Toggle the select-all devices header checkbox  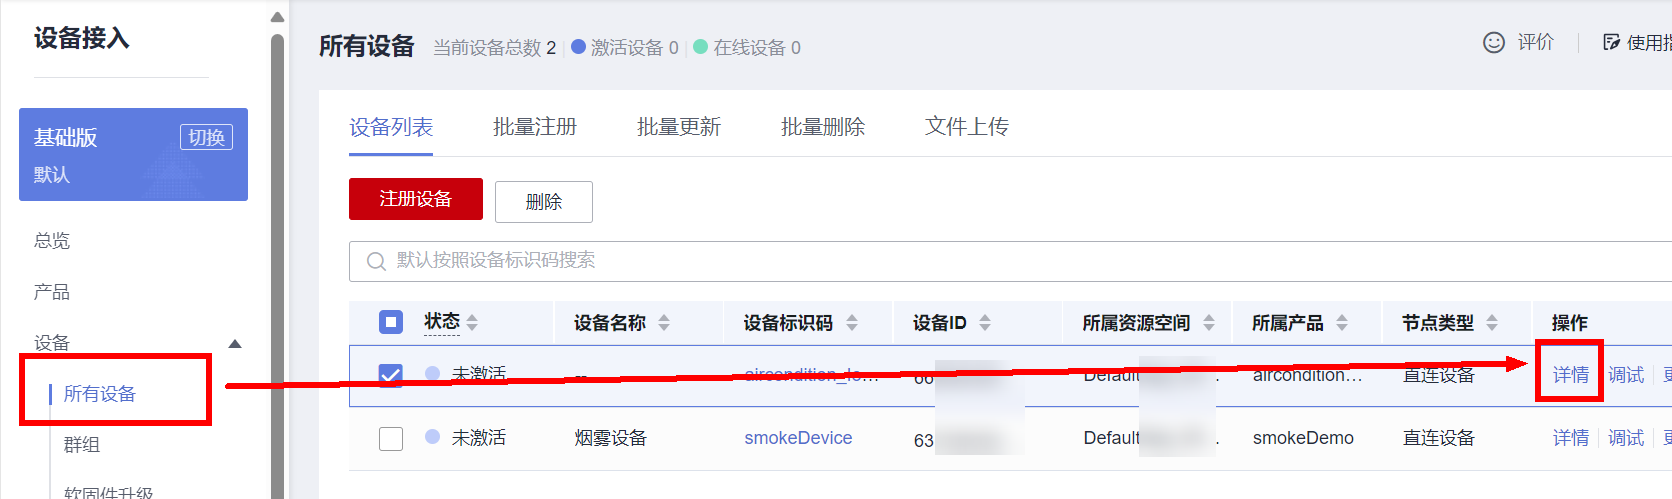point(391,322)
